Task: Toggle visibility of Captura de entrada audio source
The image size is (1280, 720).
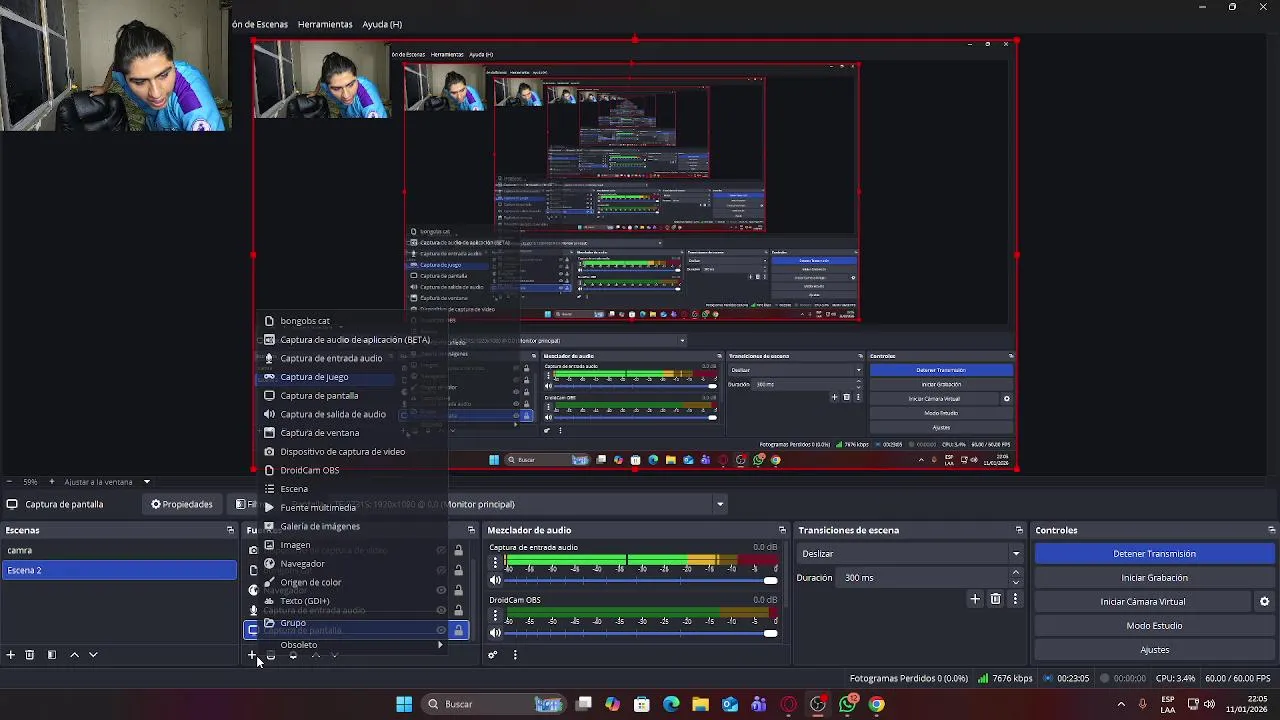Action: pyautogui.click(x=441, y=610)
